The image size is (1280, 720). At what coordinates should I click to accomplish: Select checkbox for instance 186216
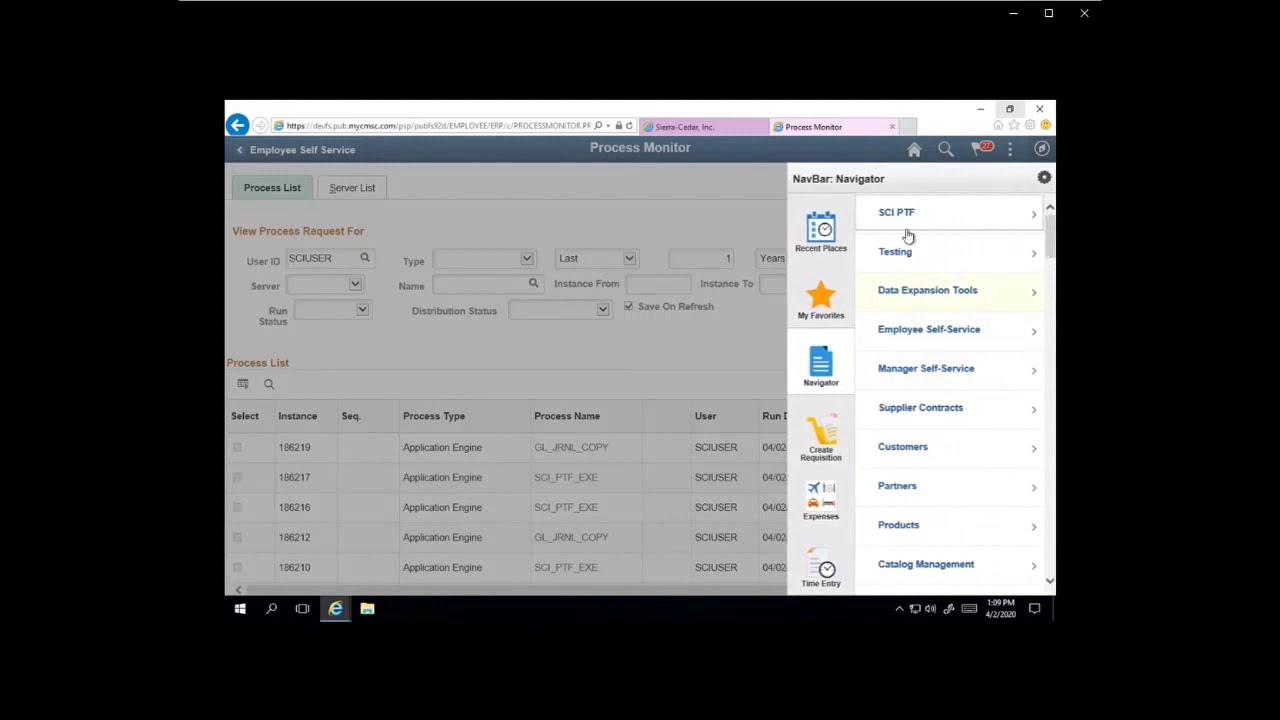click(237, 507)
